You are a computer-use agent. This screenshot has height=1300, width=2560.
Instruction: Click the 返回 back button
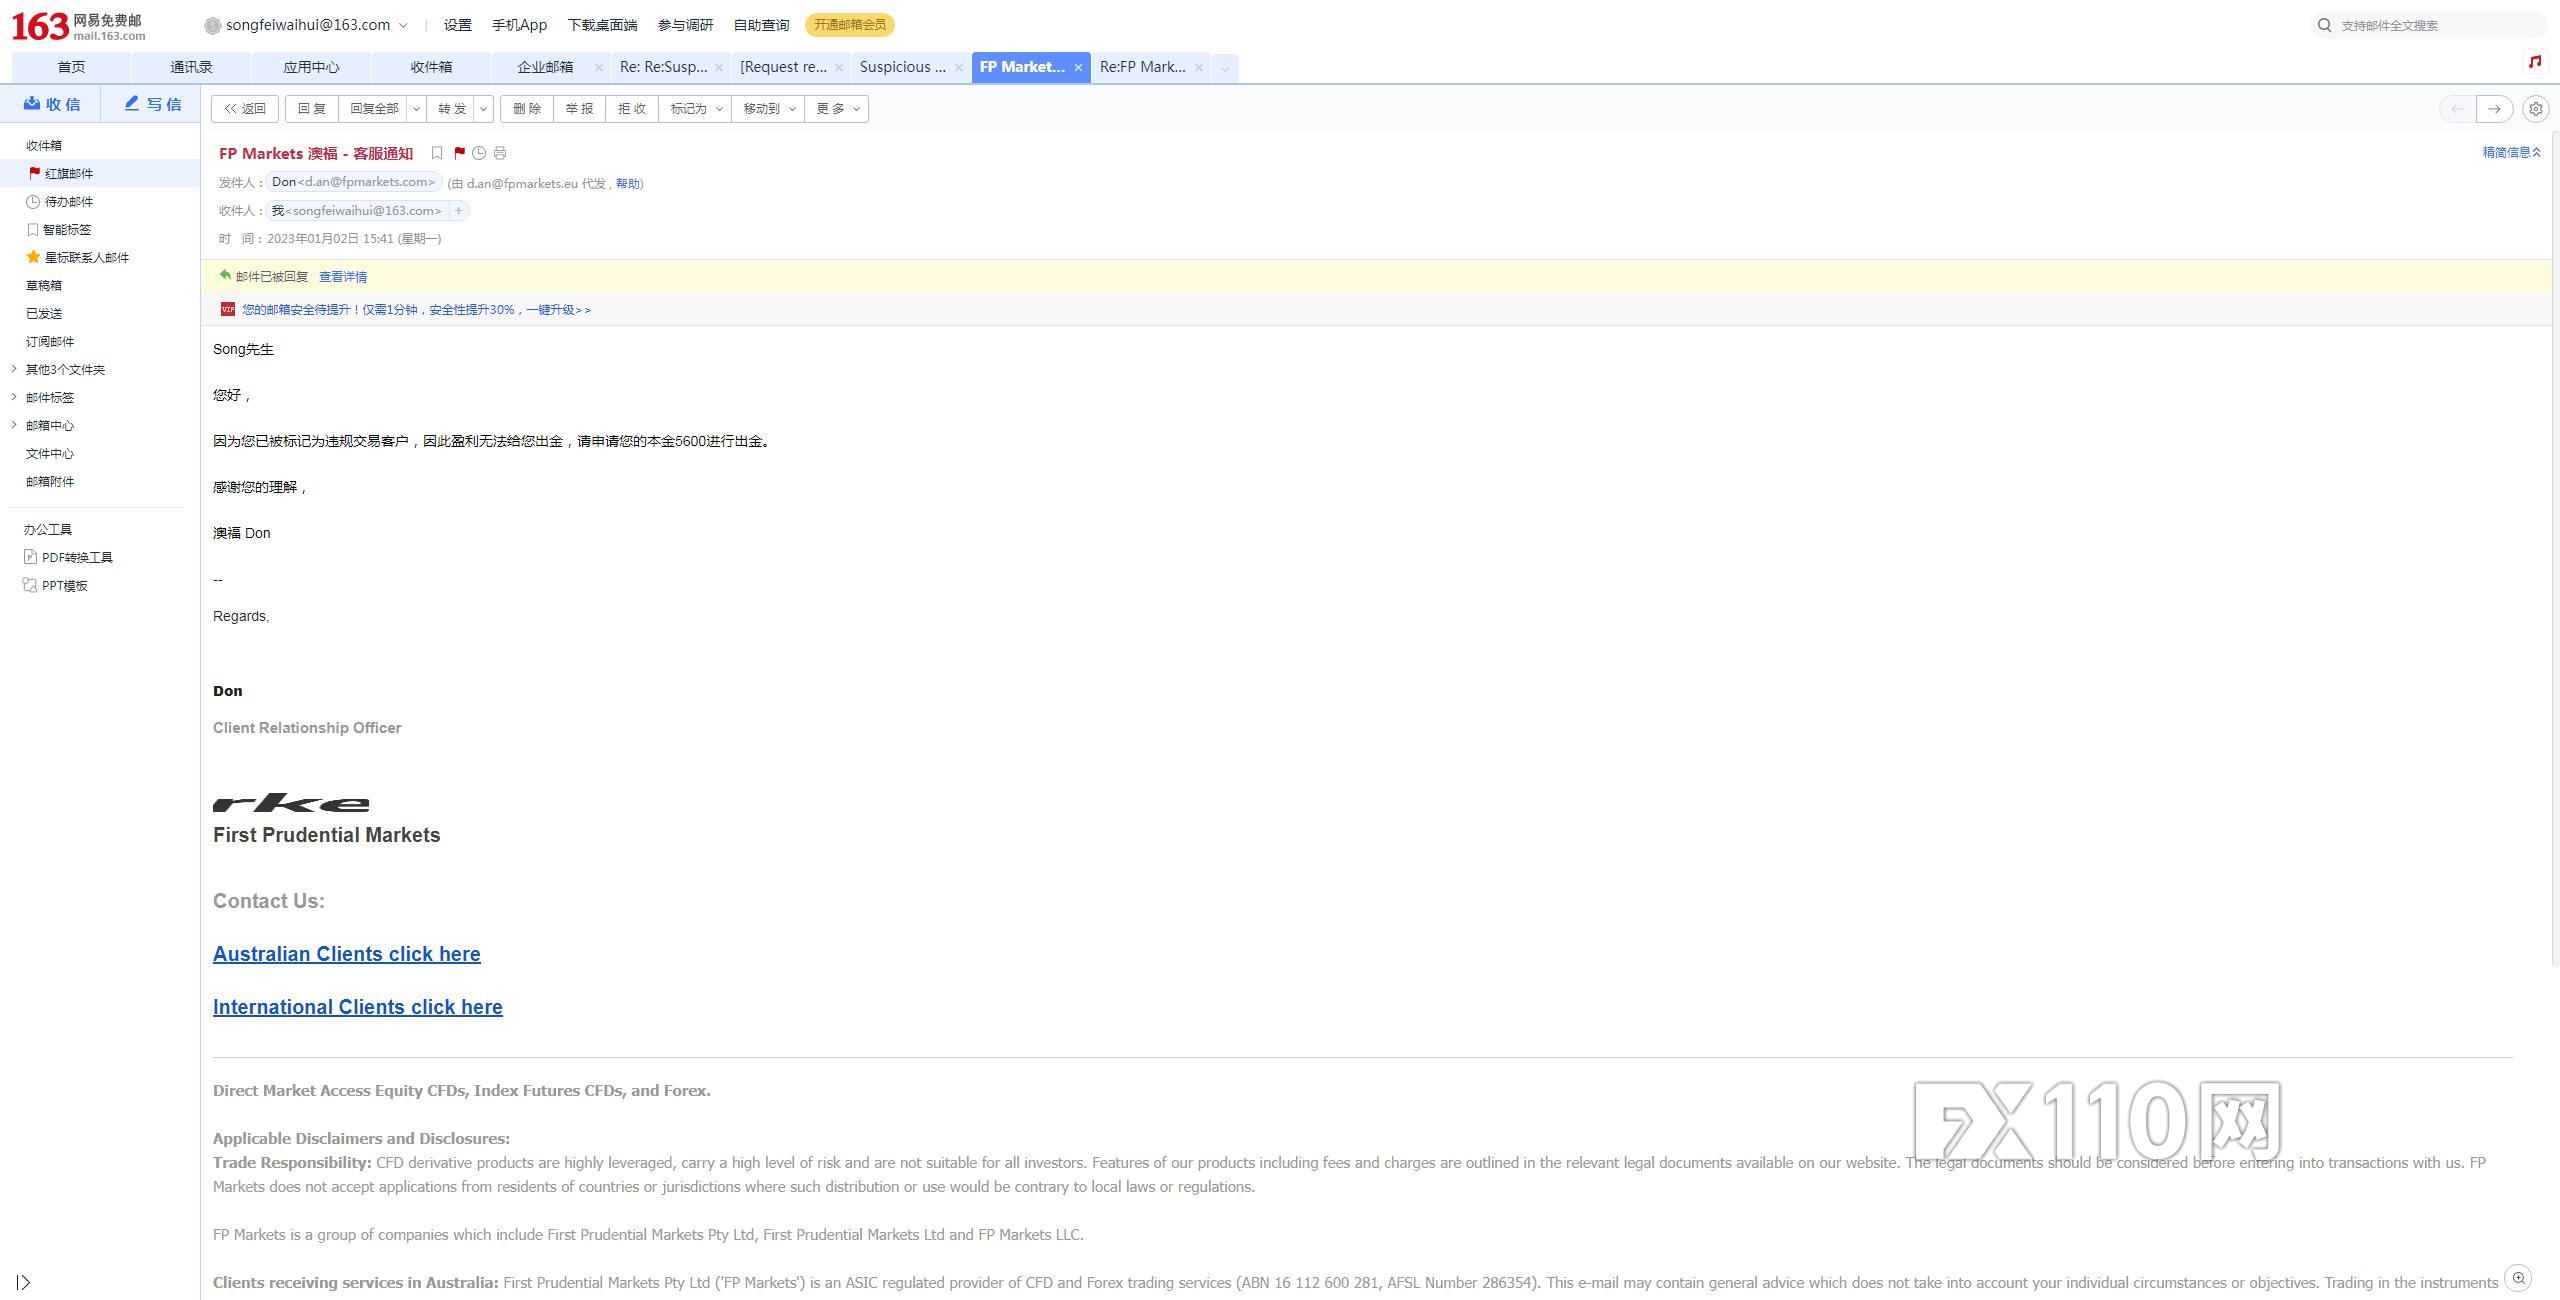[245, 109]
